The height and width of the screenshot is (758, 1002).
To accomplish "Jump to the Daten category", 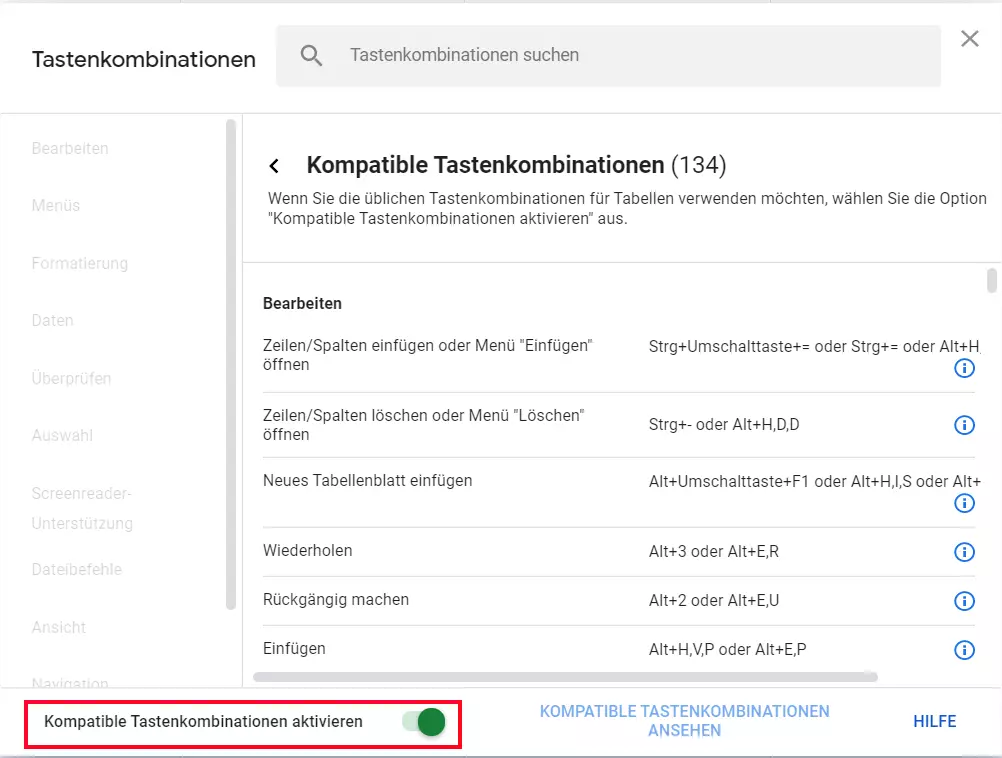I will (53, 321).
